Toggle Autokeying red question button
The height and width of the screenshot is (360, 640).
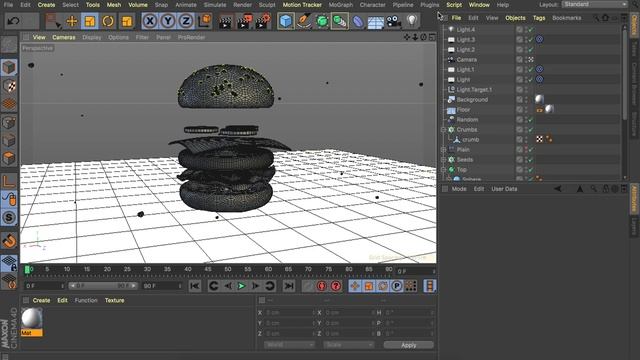tap(336, 286)
